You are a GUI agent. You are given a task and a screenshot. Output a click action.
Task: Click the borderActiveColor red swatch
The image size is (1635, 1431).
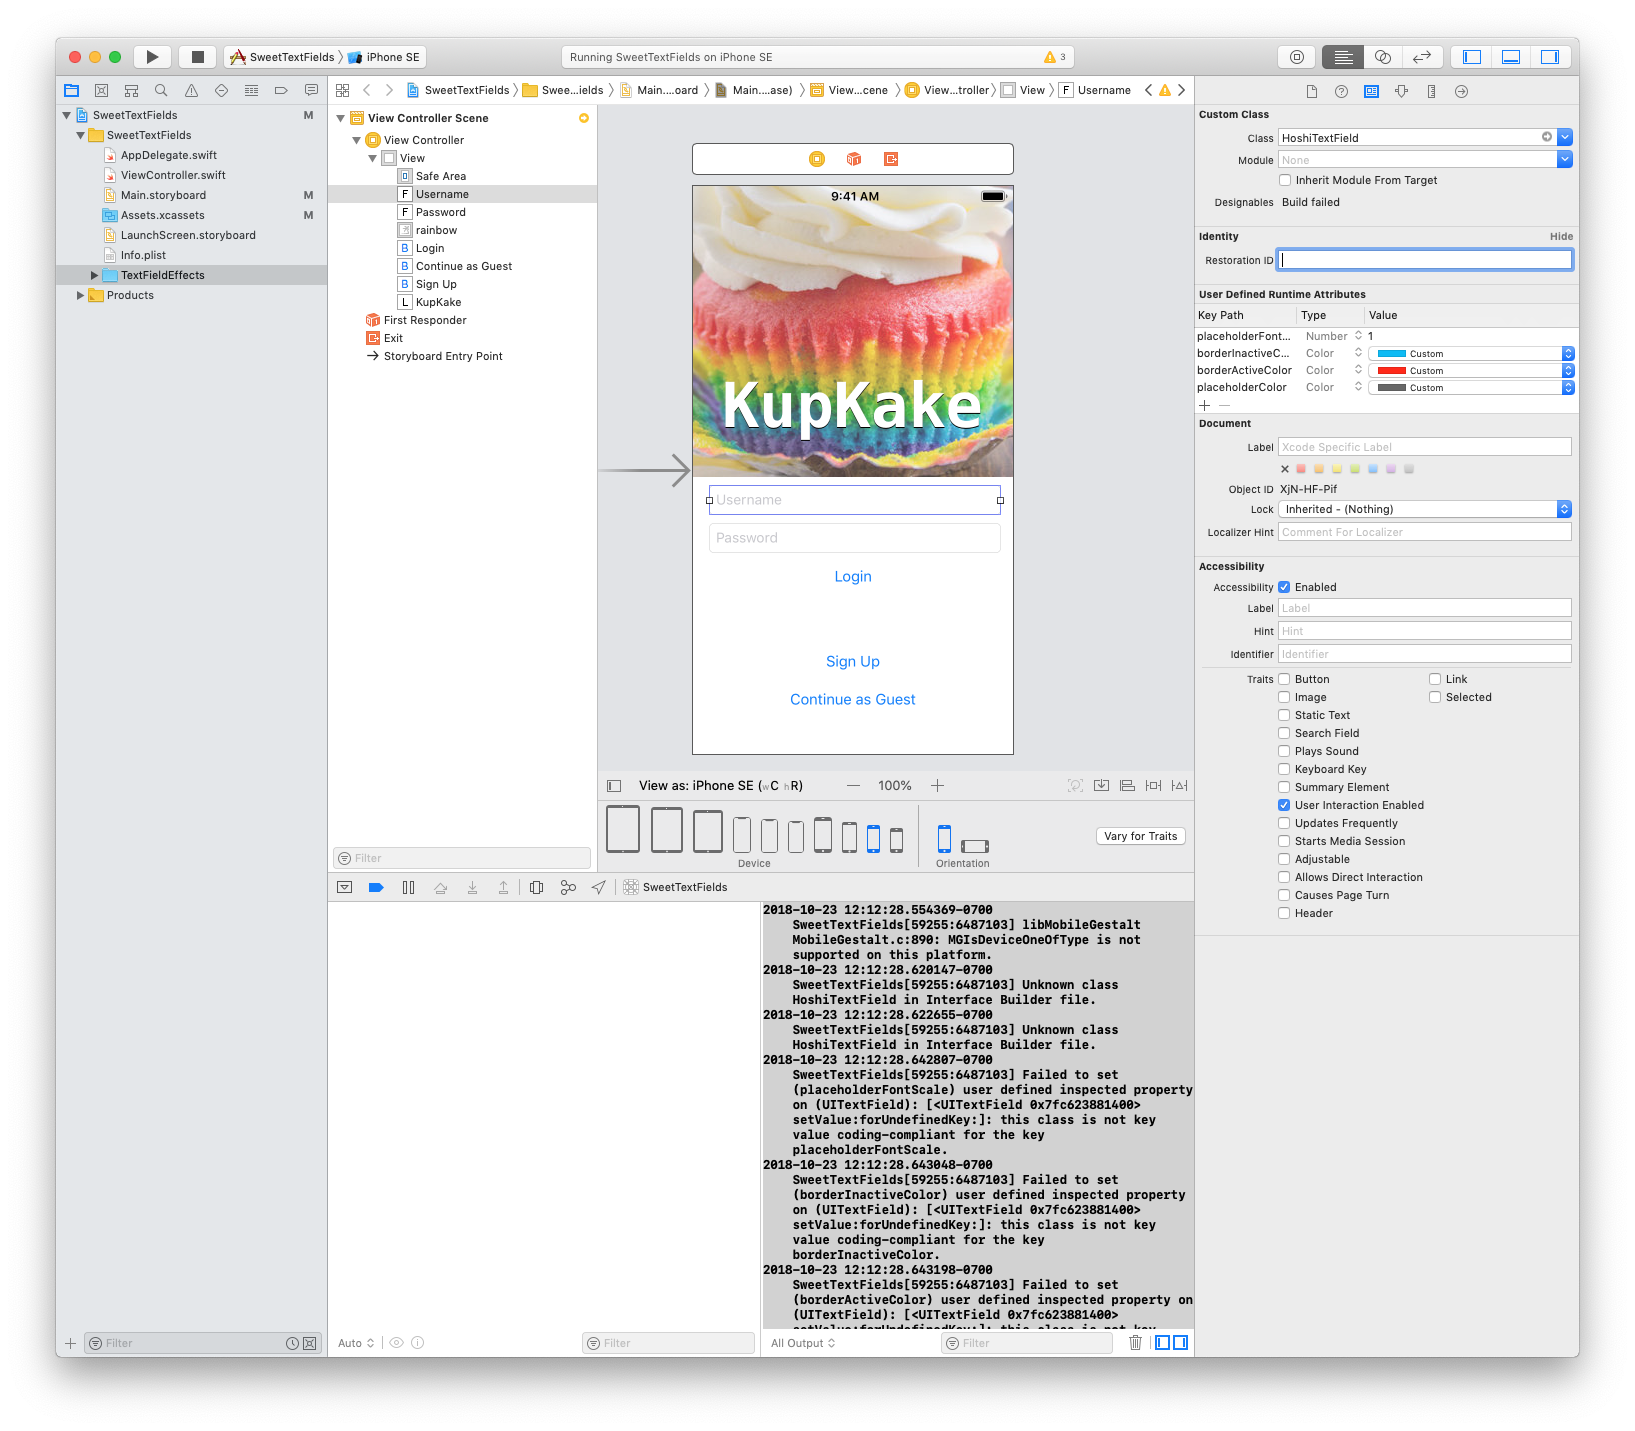click(1390, 370)
